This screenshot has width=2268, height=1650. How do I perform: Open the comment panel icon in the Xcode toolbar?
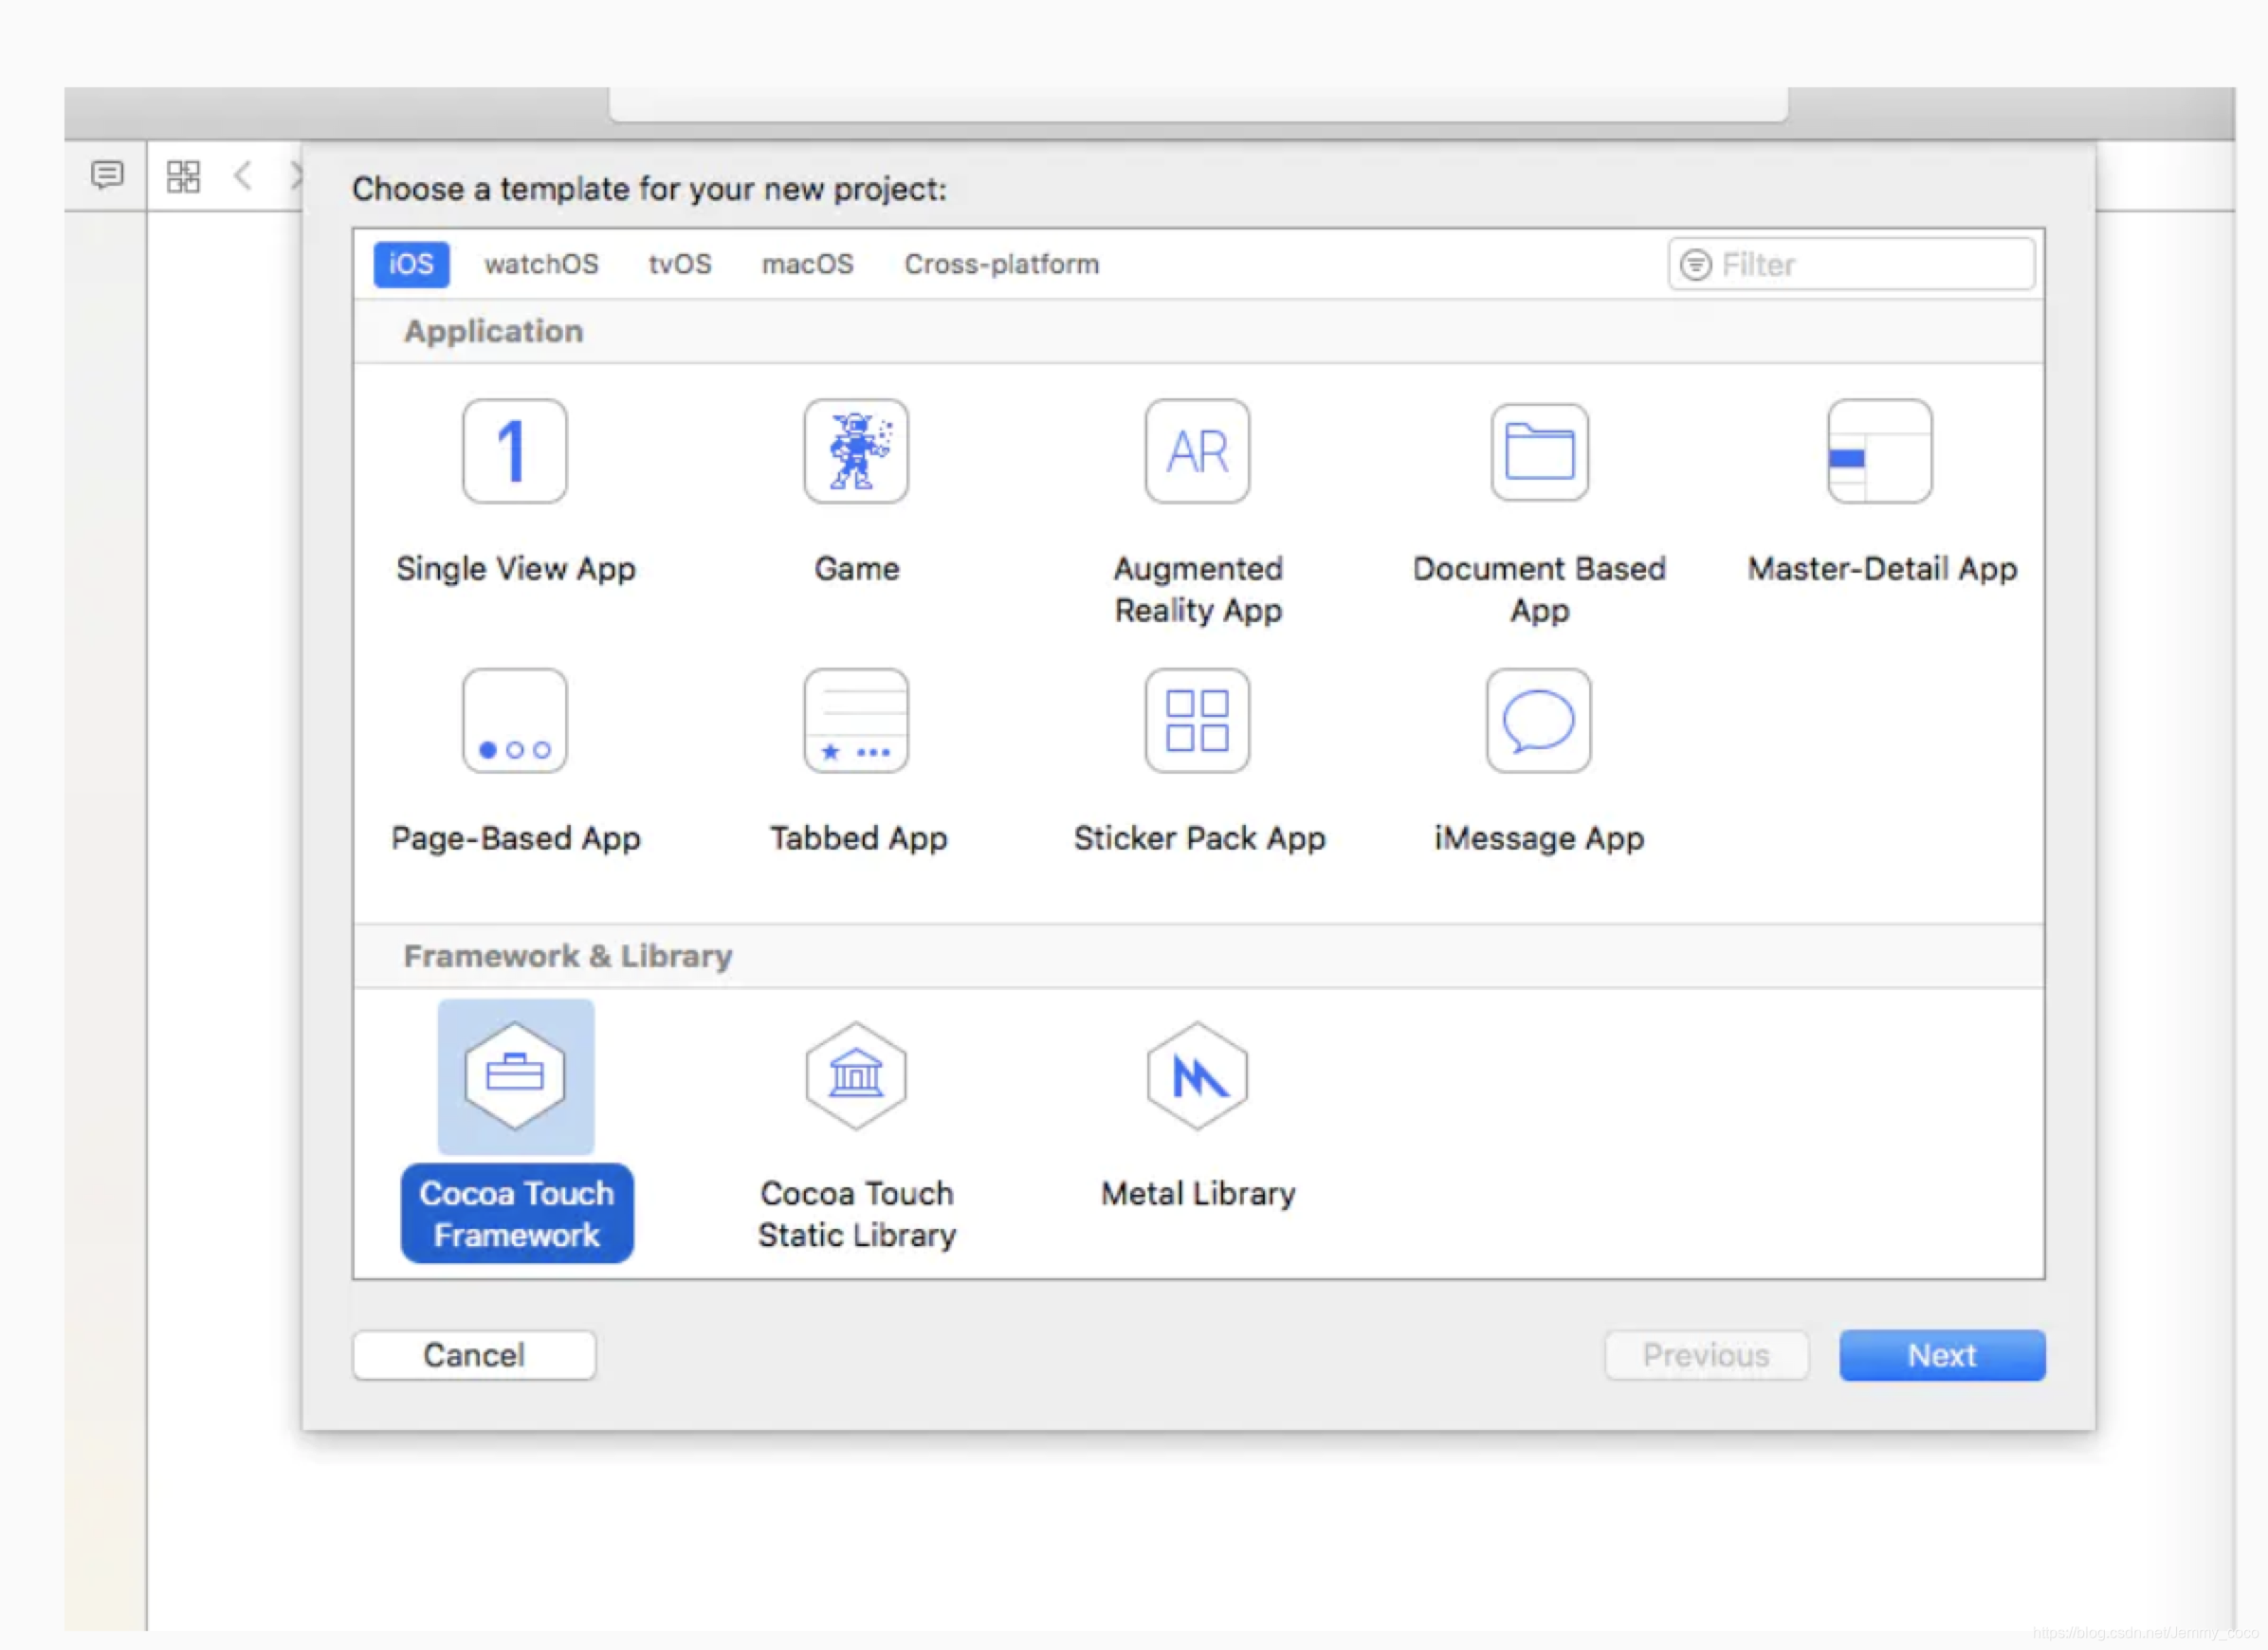(107, 175)
